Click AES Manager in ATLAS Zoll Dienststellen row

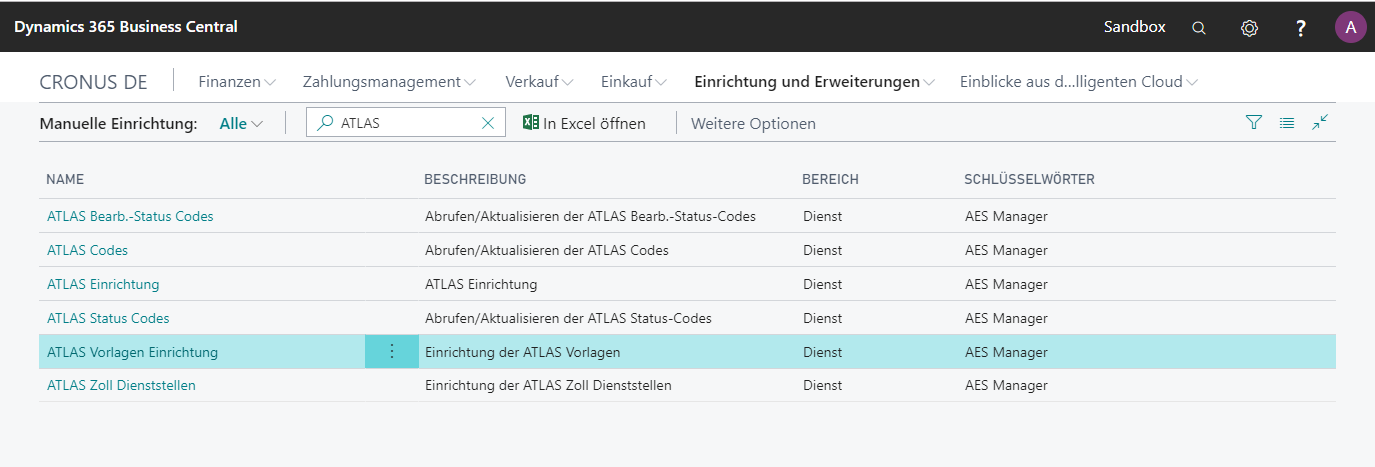1006,385
